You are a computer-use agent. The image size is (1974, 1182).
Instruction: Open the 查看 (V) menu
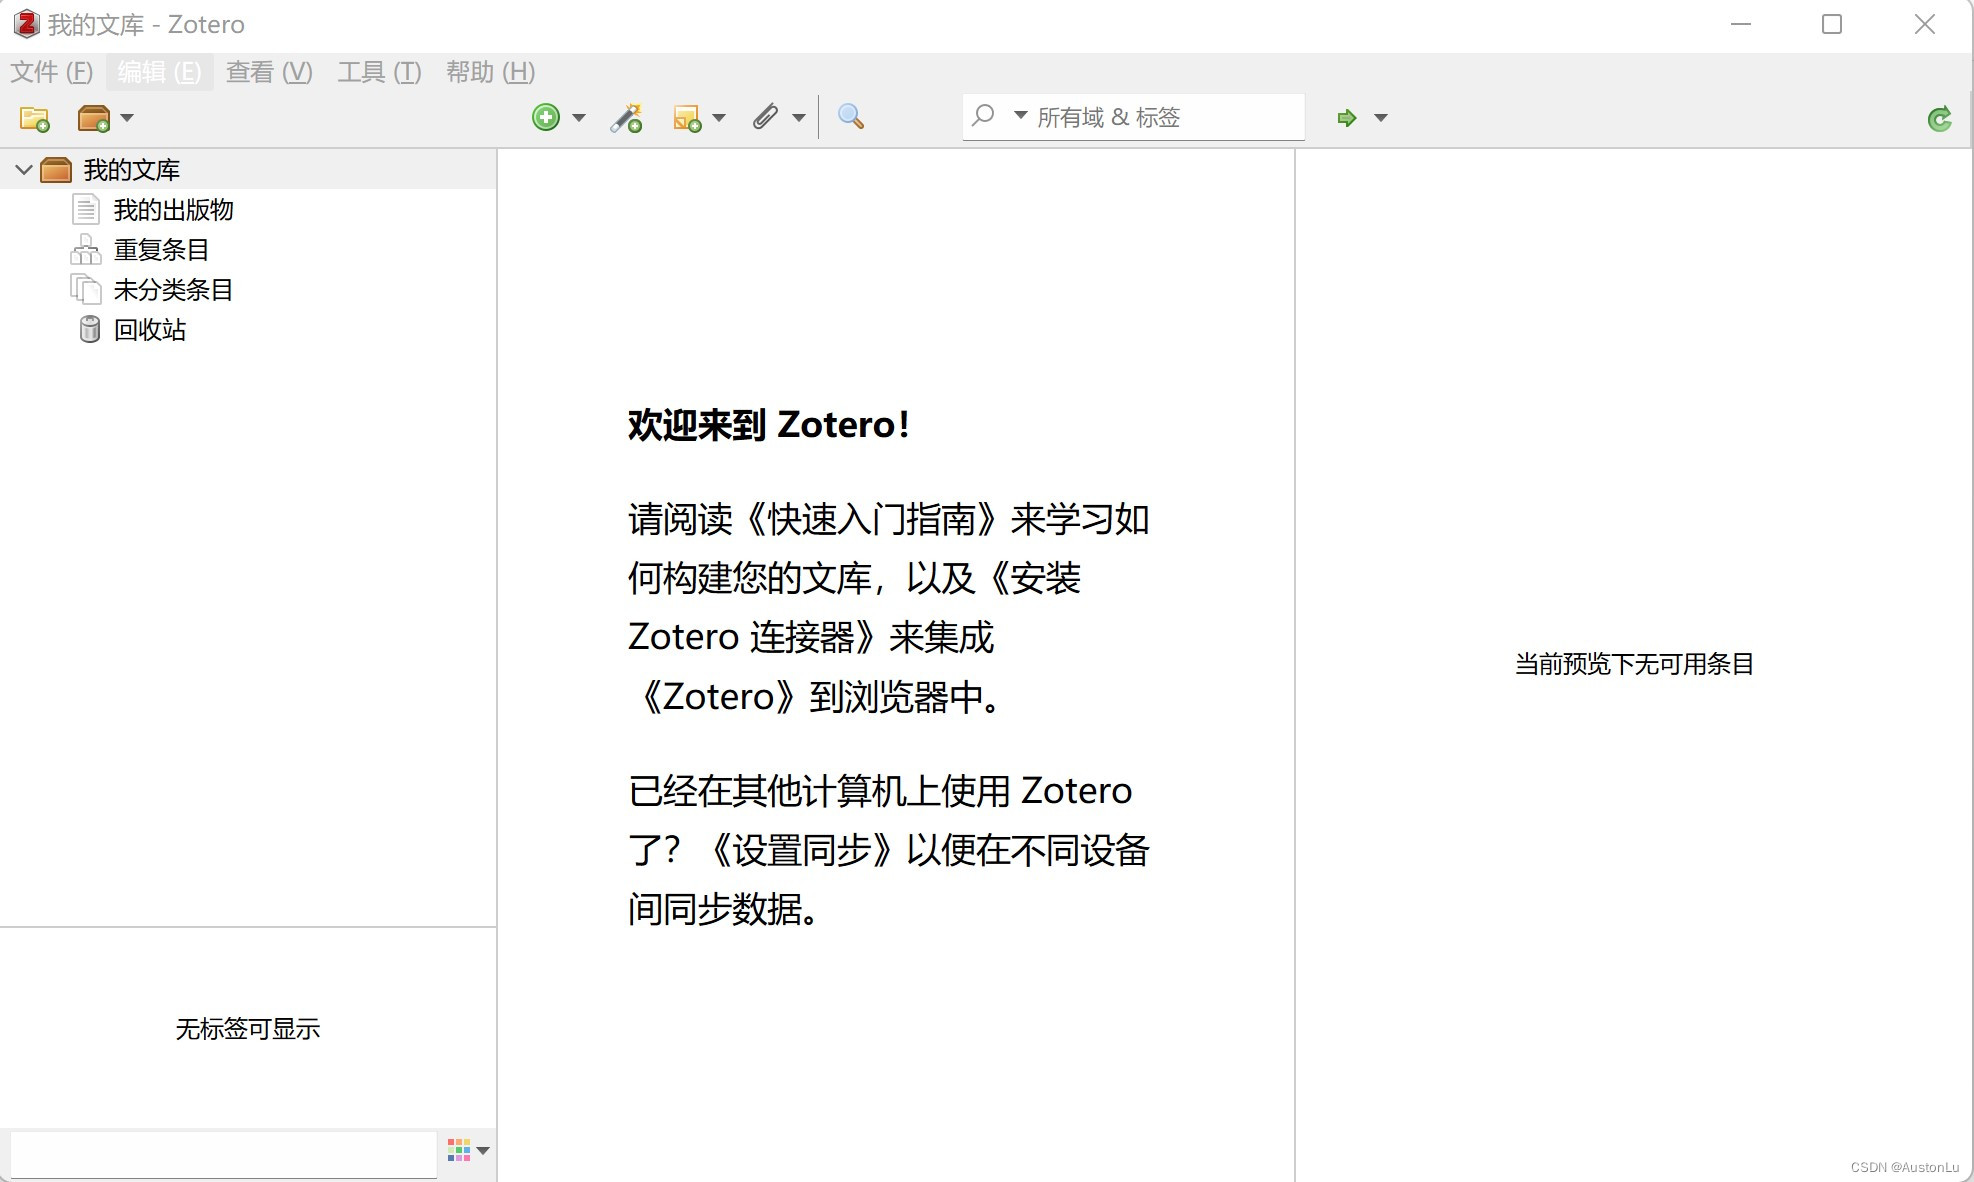269,72
